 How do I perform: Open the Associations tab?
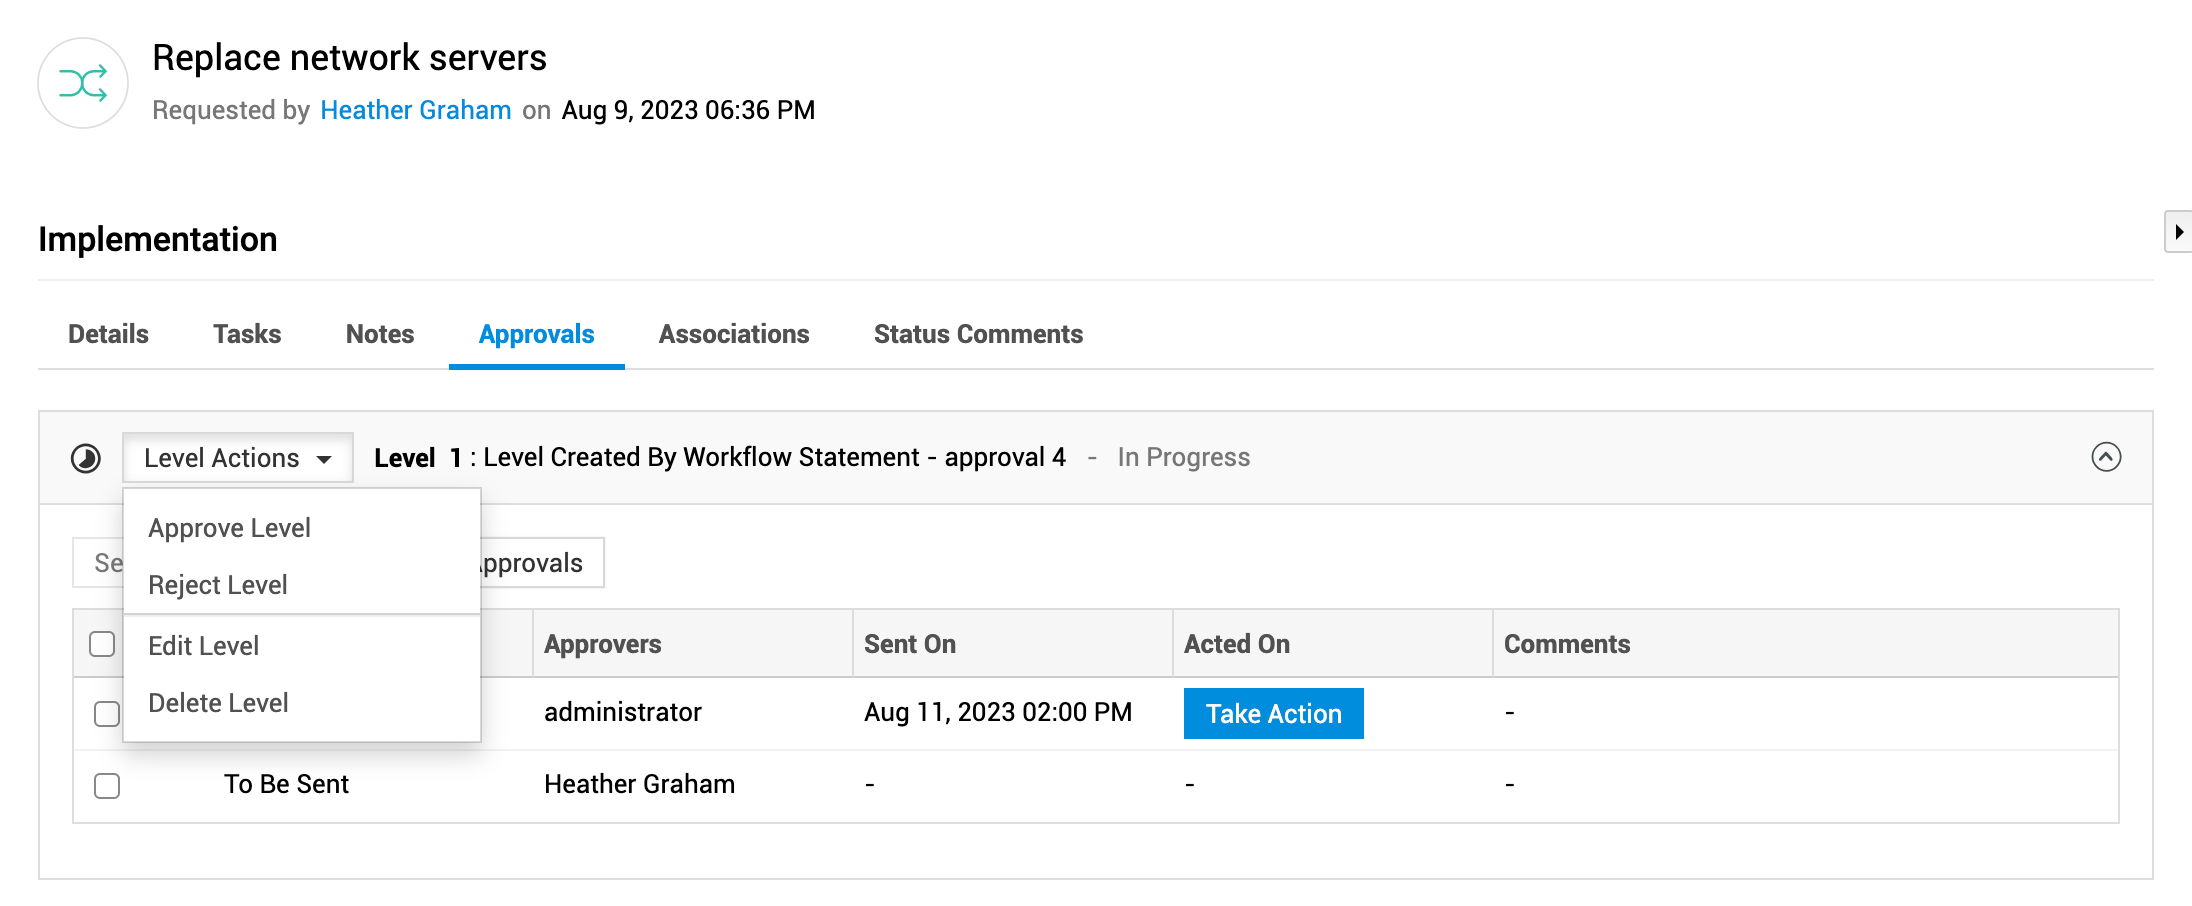pyautogui.click(x=734, y=334)
